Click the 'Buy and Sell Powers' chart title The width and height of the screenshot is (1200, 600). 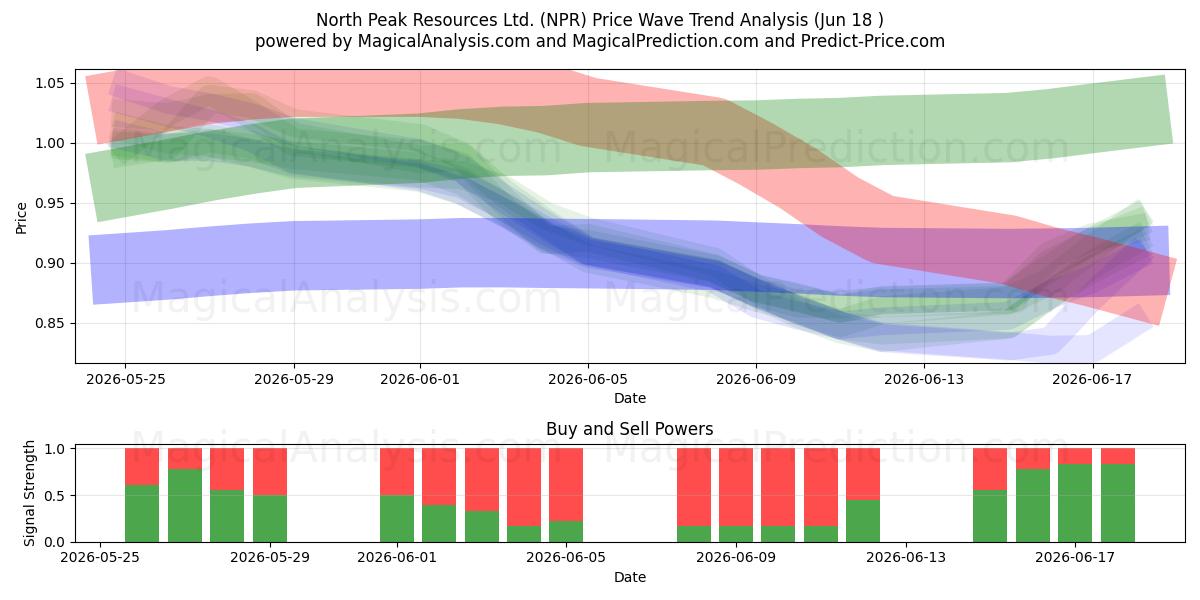tap(630, 429)
